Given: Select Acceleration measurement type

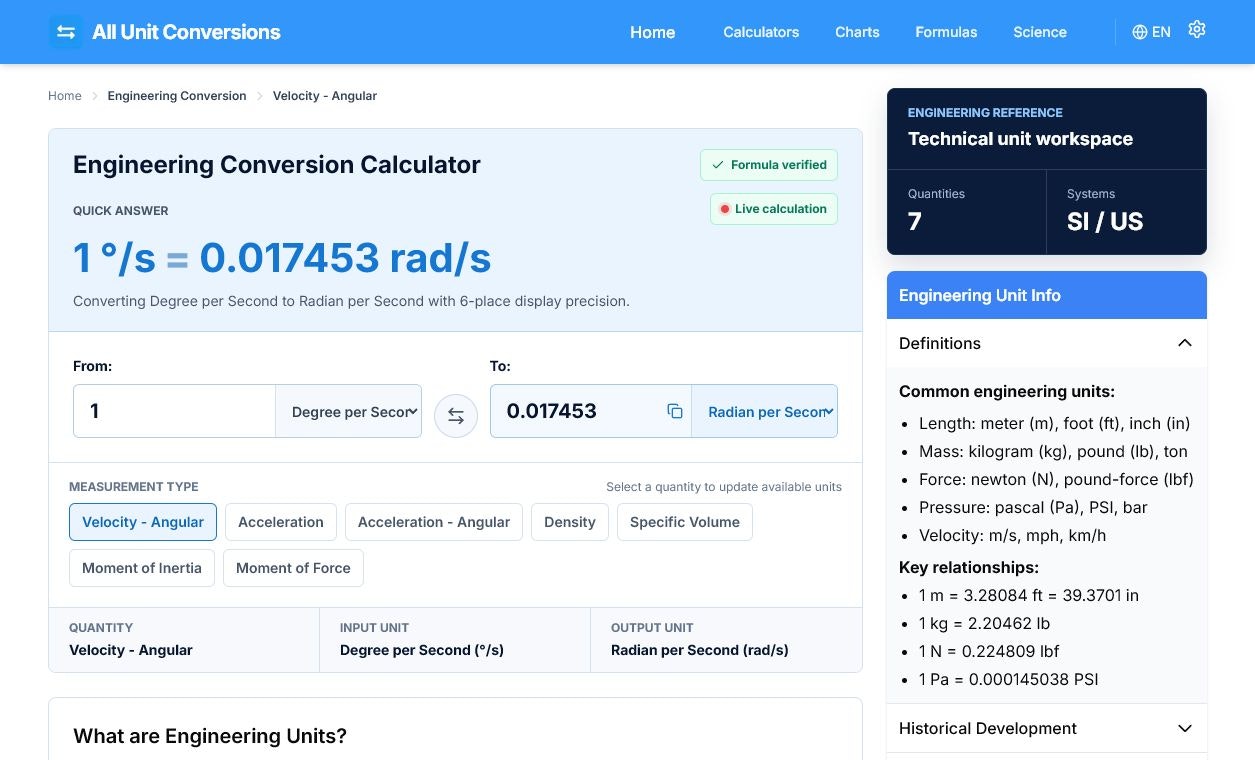Looking at the screenshot, I should [x=281, y=522].
